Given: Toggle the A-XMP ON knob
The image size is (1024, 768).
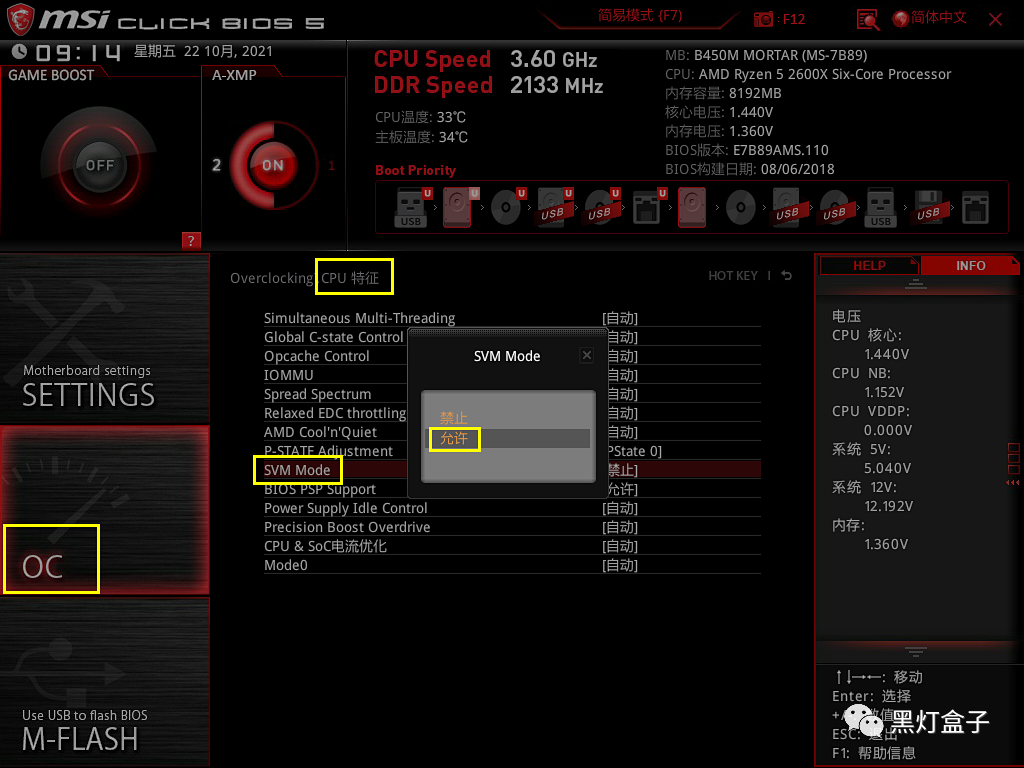Looking at the screenshot, I should point(273,165).
